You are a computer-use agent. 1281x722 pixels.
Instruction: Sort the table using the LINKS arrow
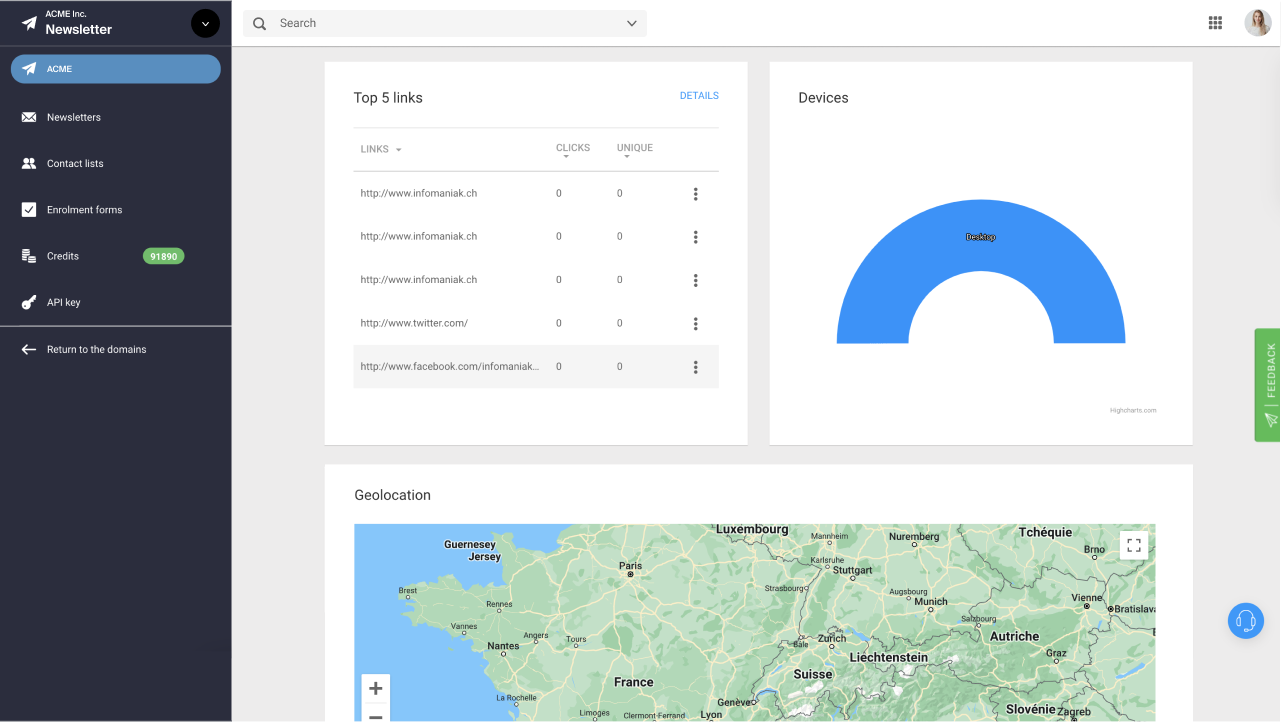click(x=398, y=148)
